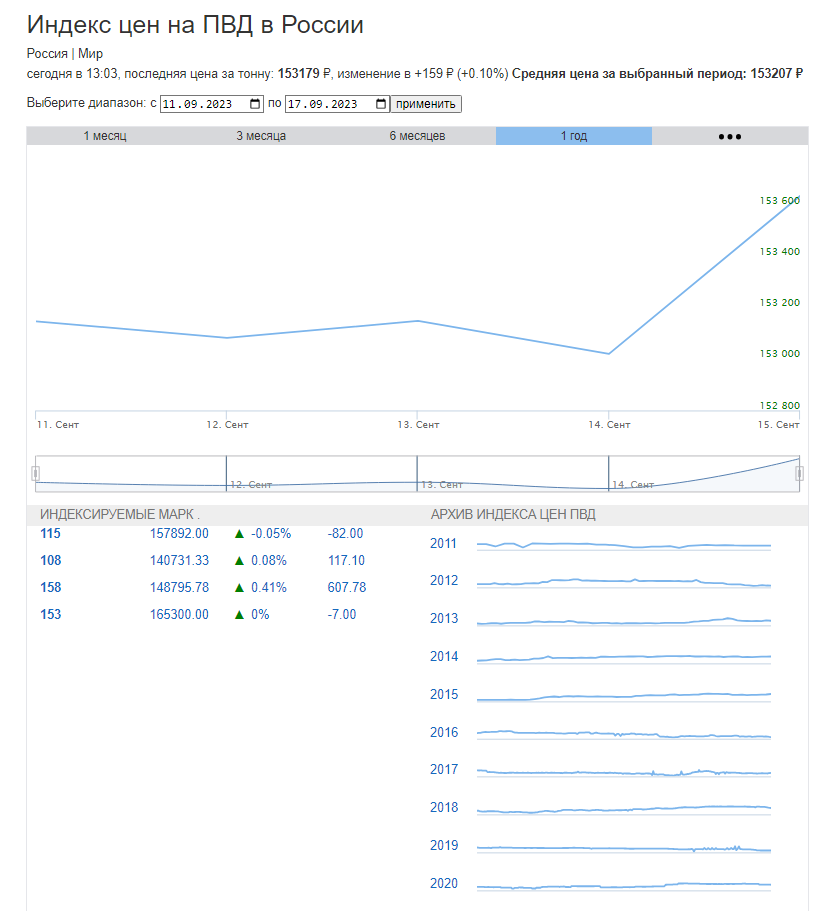Open the 2013 archive year
Image resolution: width=828 pixels, height=911 pixels.
pos(444,619)
